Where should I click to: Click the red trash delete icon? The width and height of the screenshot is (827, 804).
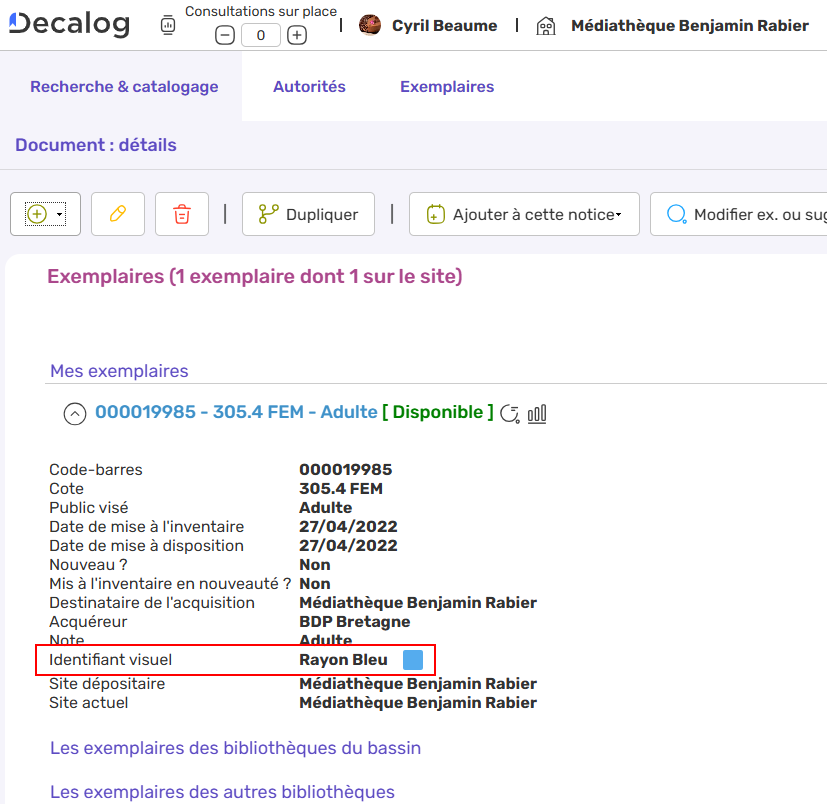[x=181, y=213]
